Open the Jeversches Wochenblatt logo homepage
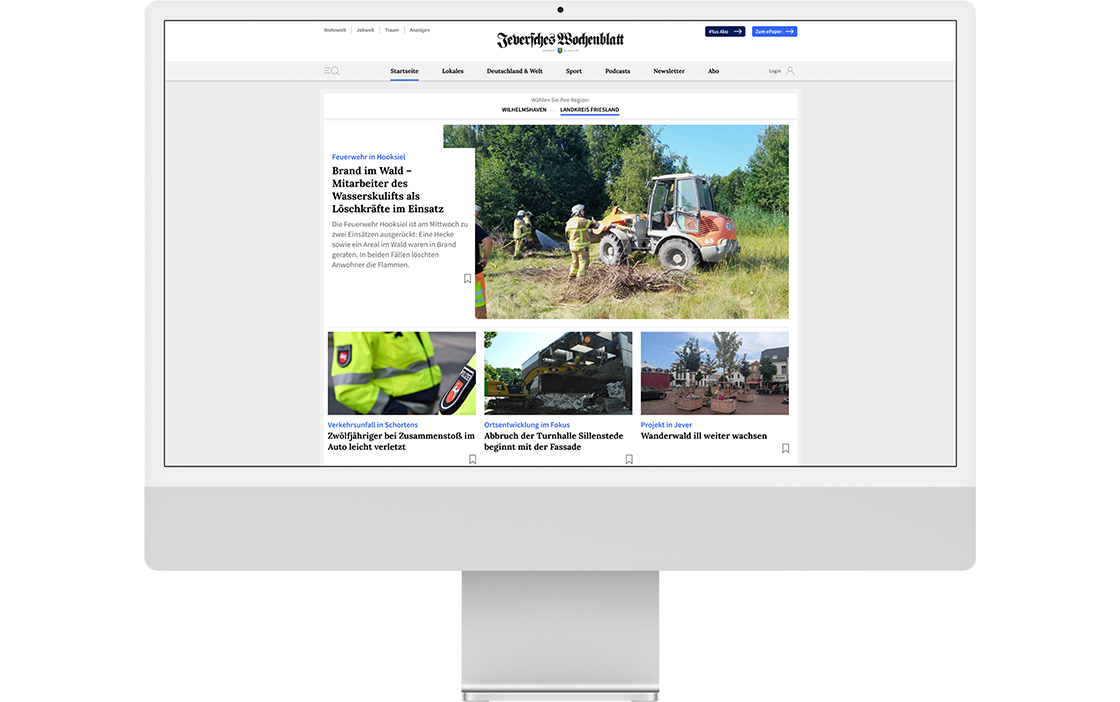The height and width of the screenshot is (702, 1120). [x=560, y=40]
